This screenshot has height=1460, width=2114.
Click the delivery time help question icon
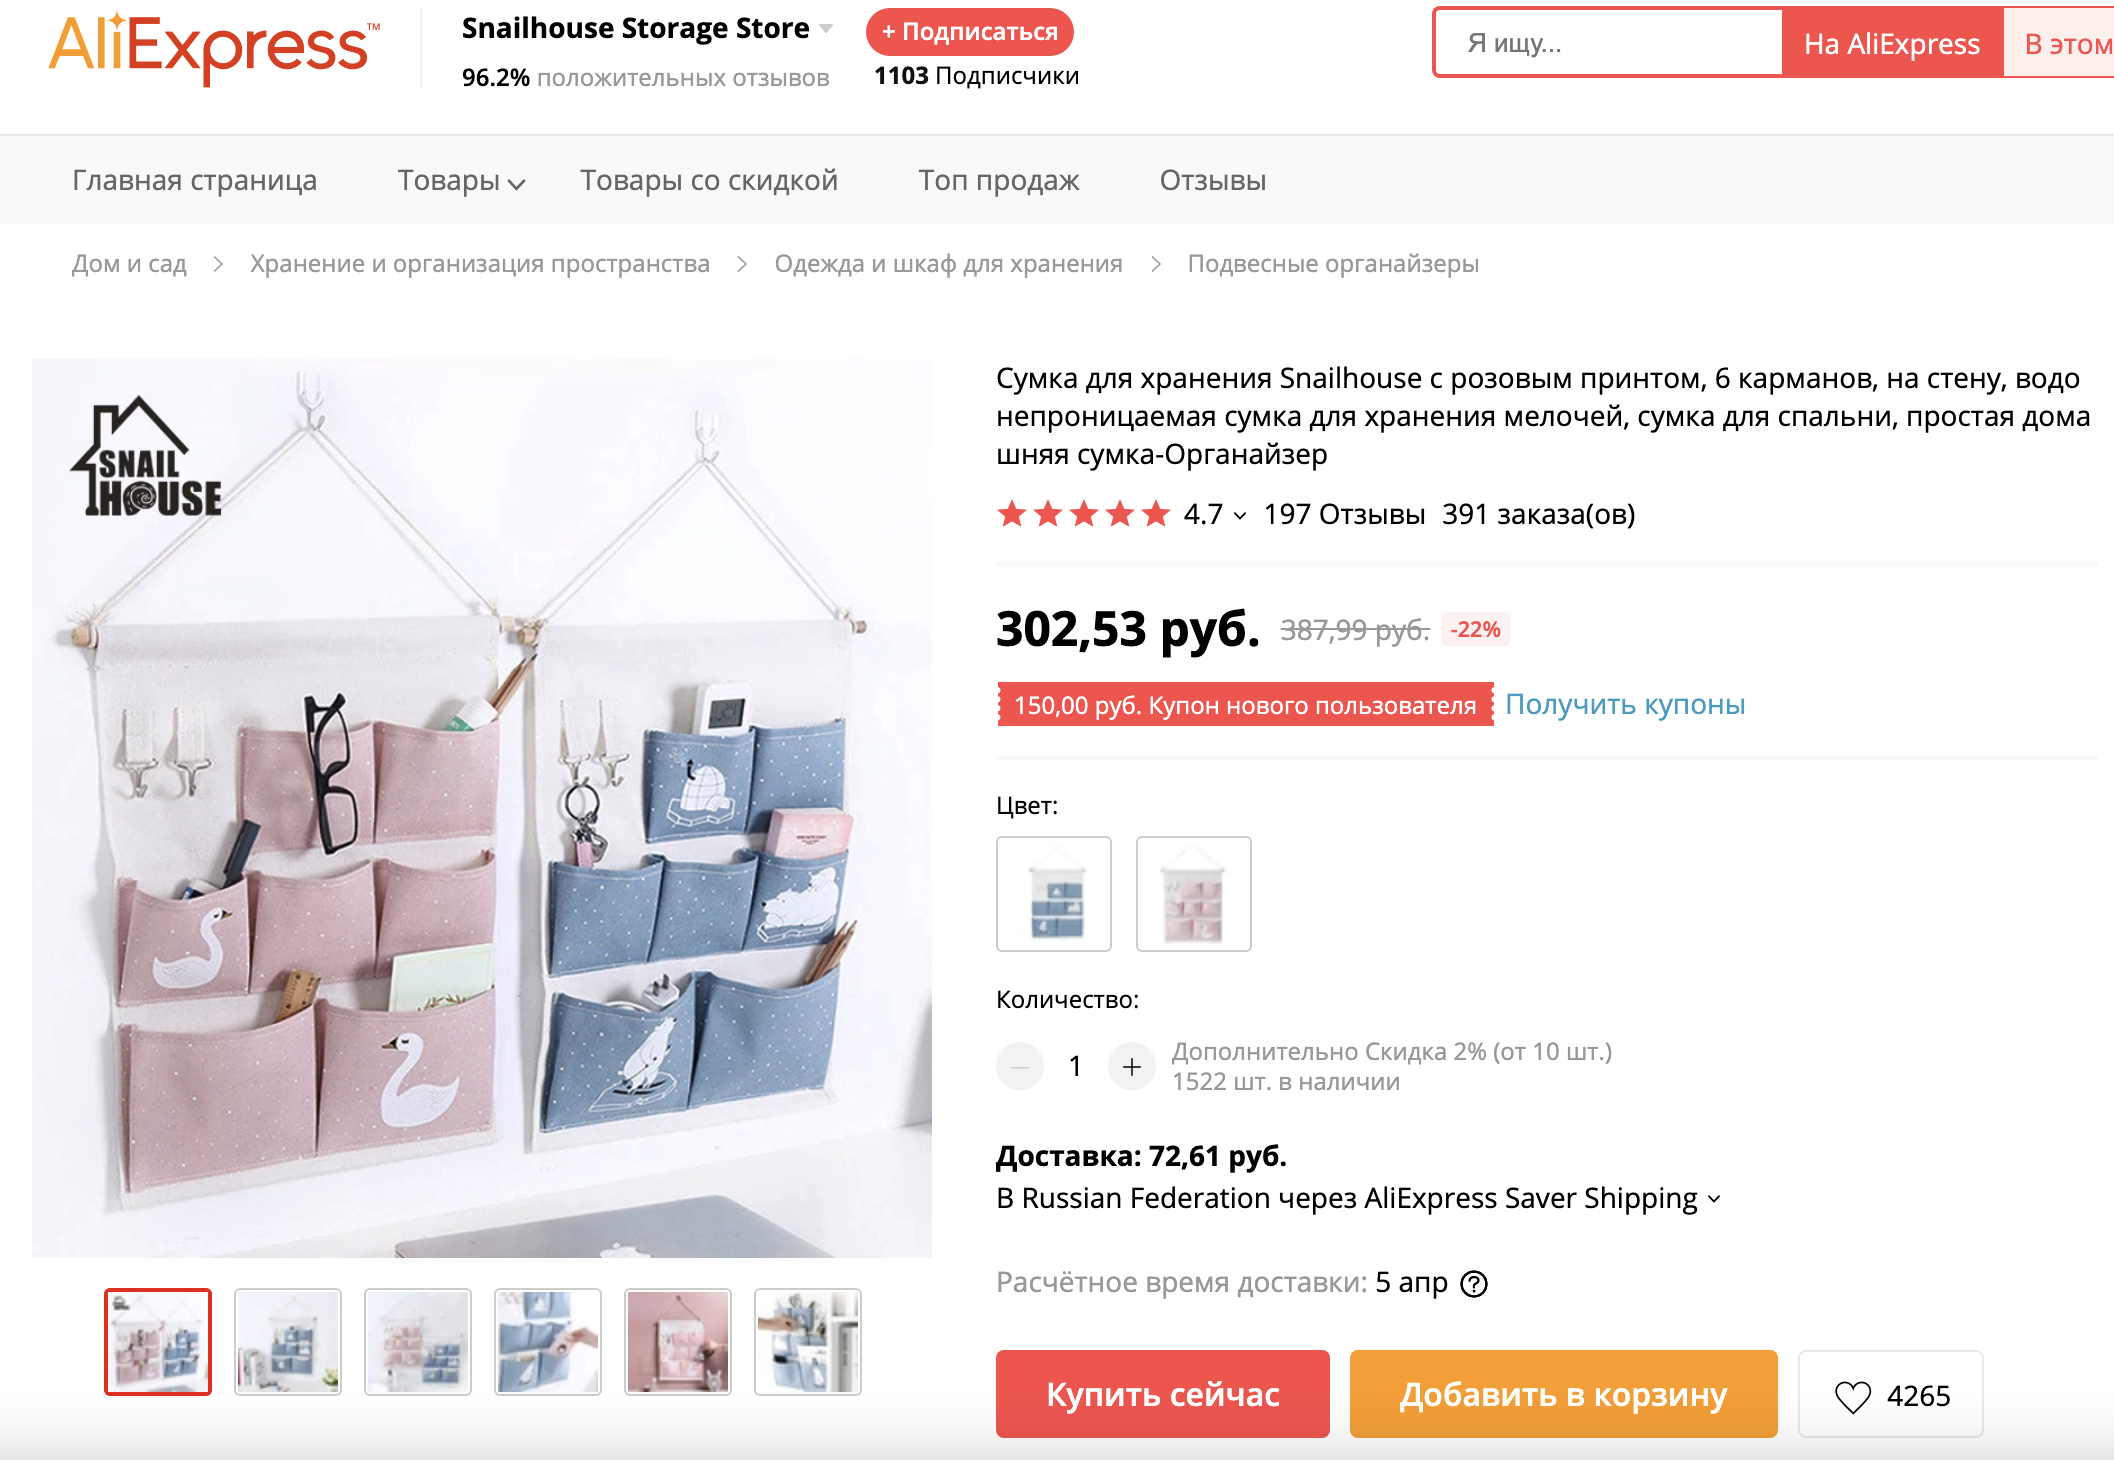click(x=1474, y=1283)
